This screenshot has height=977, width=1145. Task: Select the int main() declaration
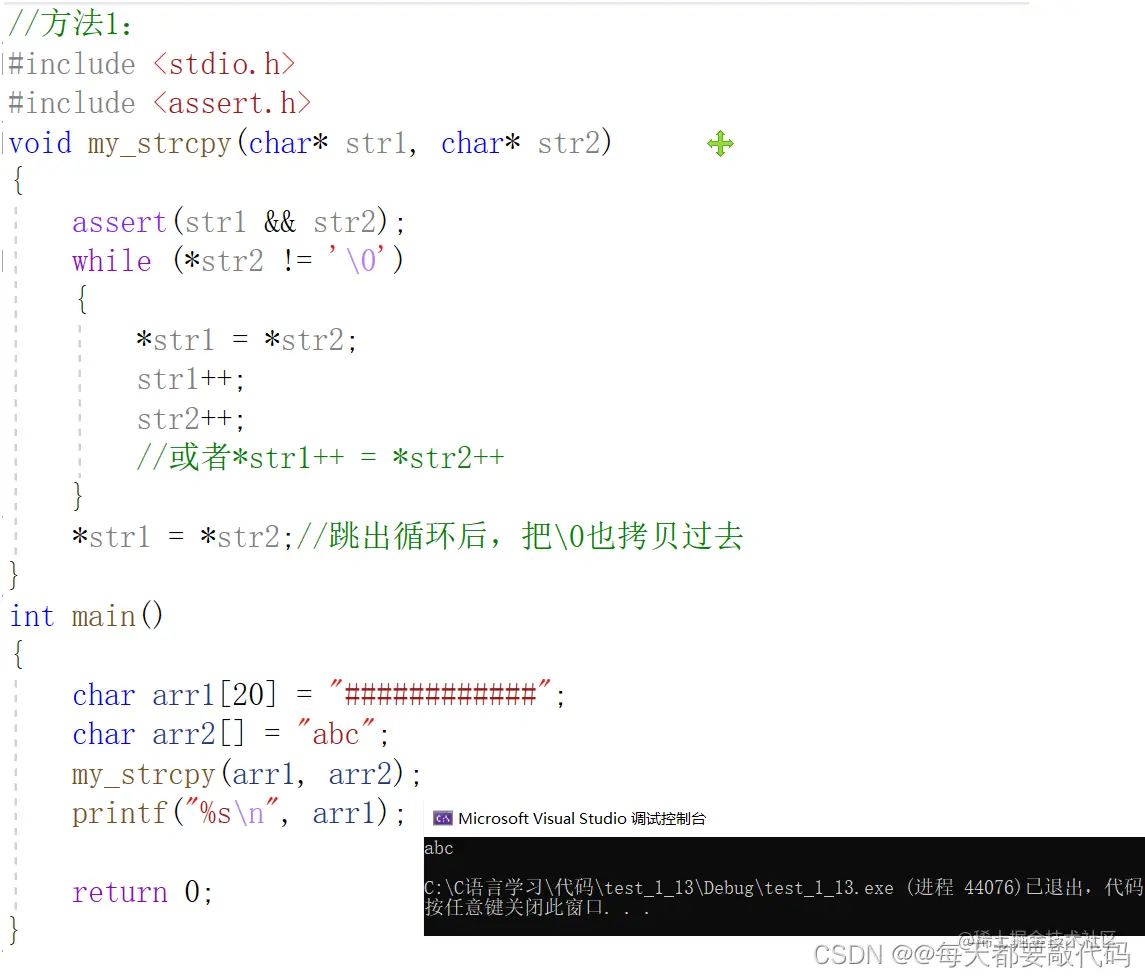click(88, 615)
